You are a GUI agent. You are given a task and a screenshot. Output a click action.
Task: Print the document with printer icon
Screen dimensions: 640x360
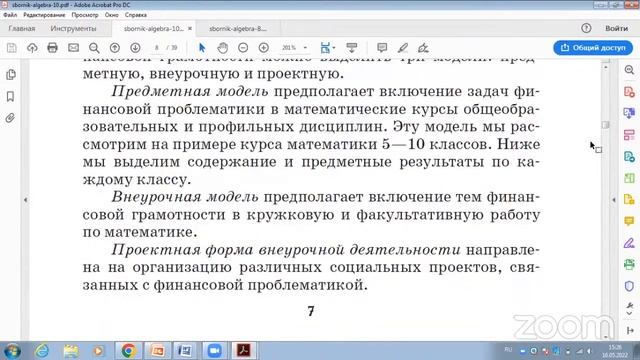[x=52, y=48]
